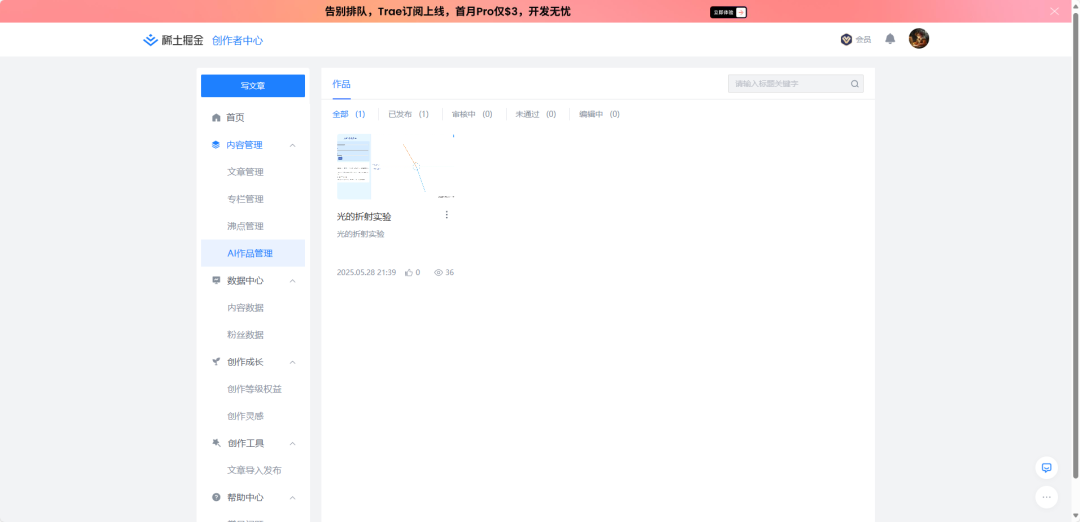Select AI作品管理 in sidebar
The width and height of the screenshot is (1080, 522).
(x=253, y=253)
